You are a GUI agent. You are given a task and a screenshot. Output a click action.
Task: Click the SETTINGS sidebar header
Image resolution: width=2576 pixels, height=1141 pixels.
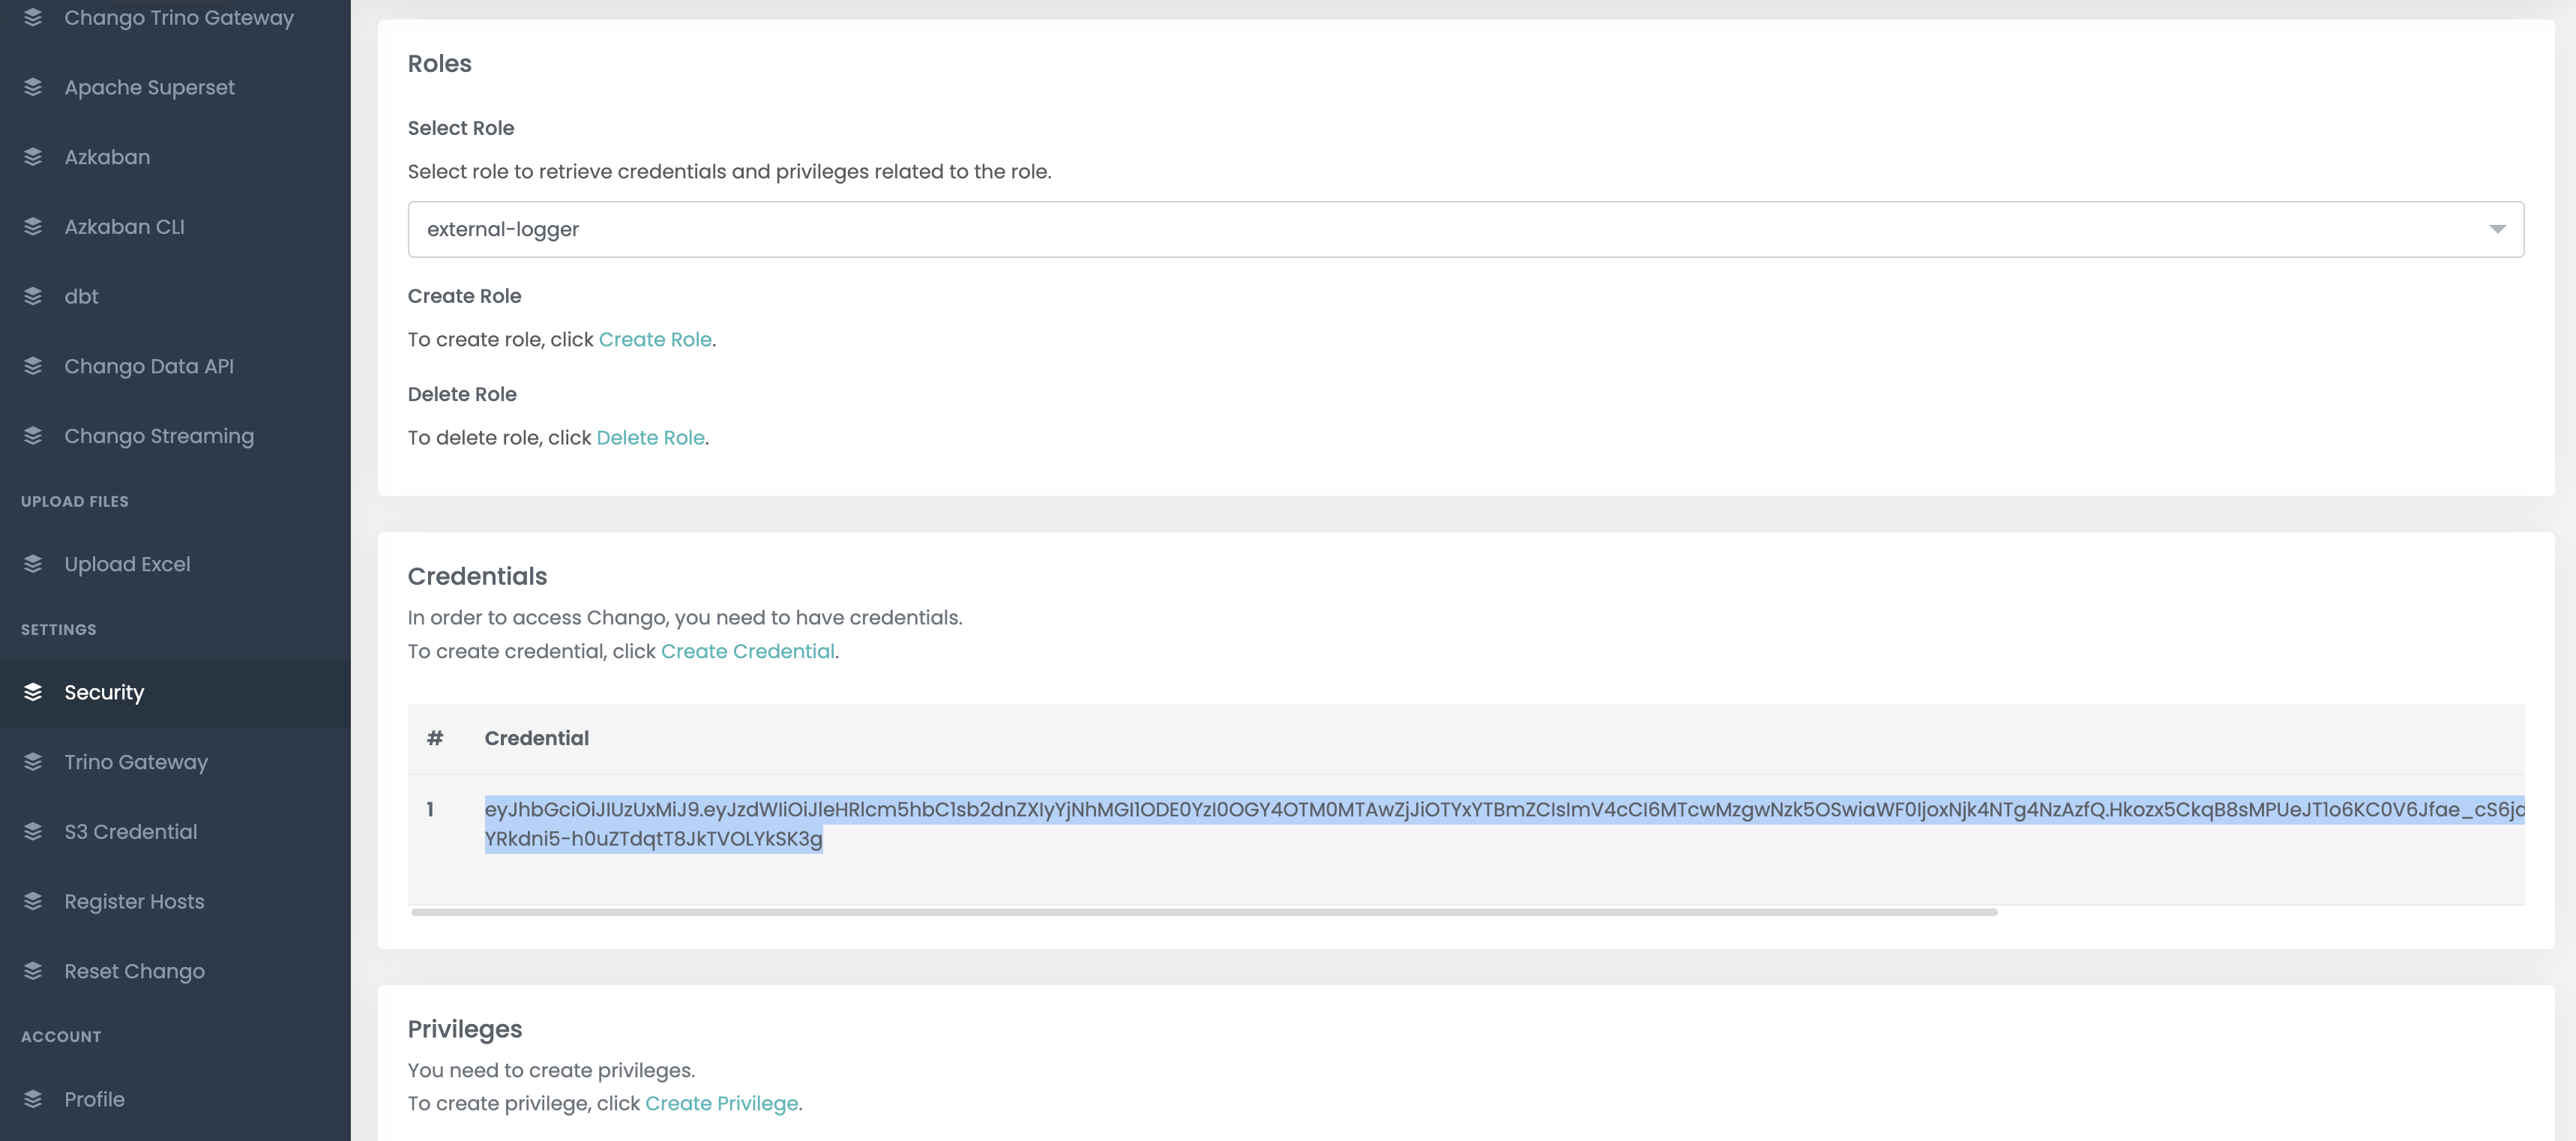pyautogui.click(x=59, y=629)
